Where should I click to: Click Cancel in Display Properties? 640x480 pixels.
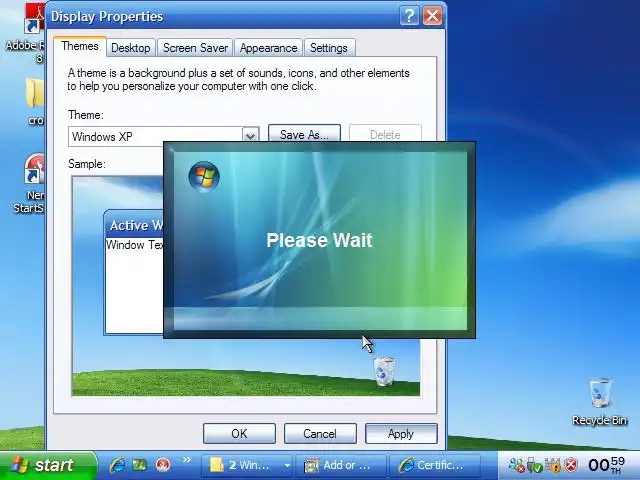[320, 433]
